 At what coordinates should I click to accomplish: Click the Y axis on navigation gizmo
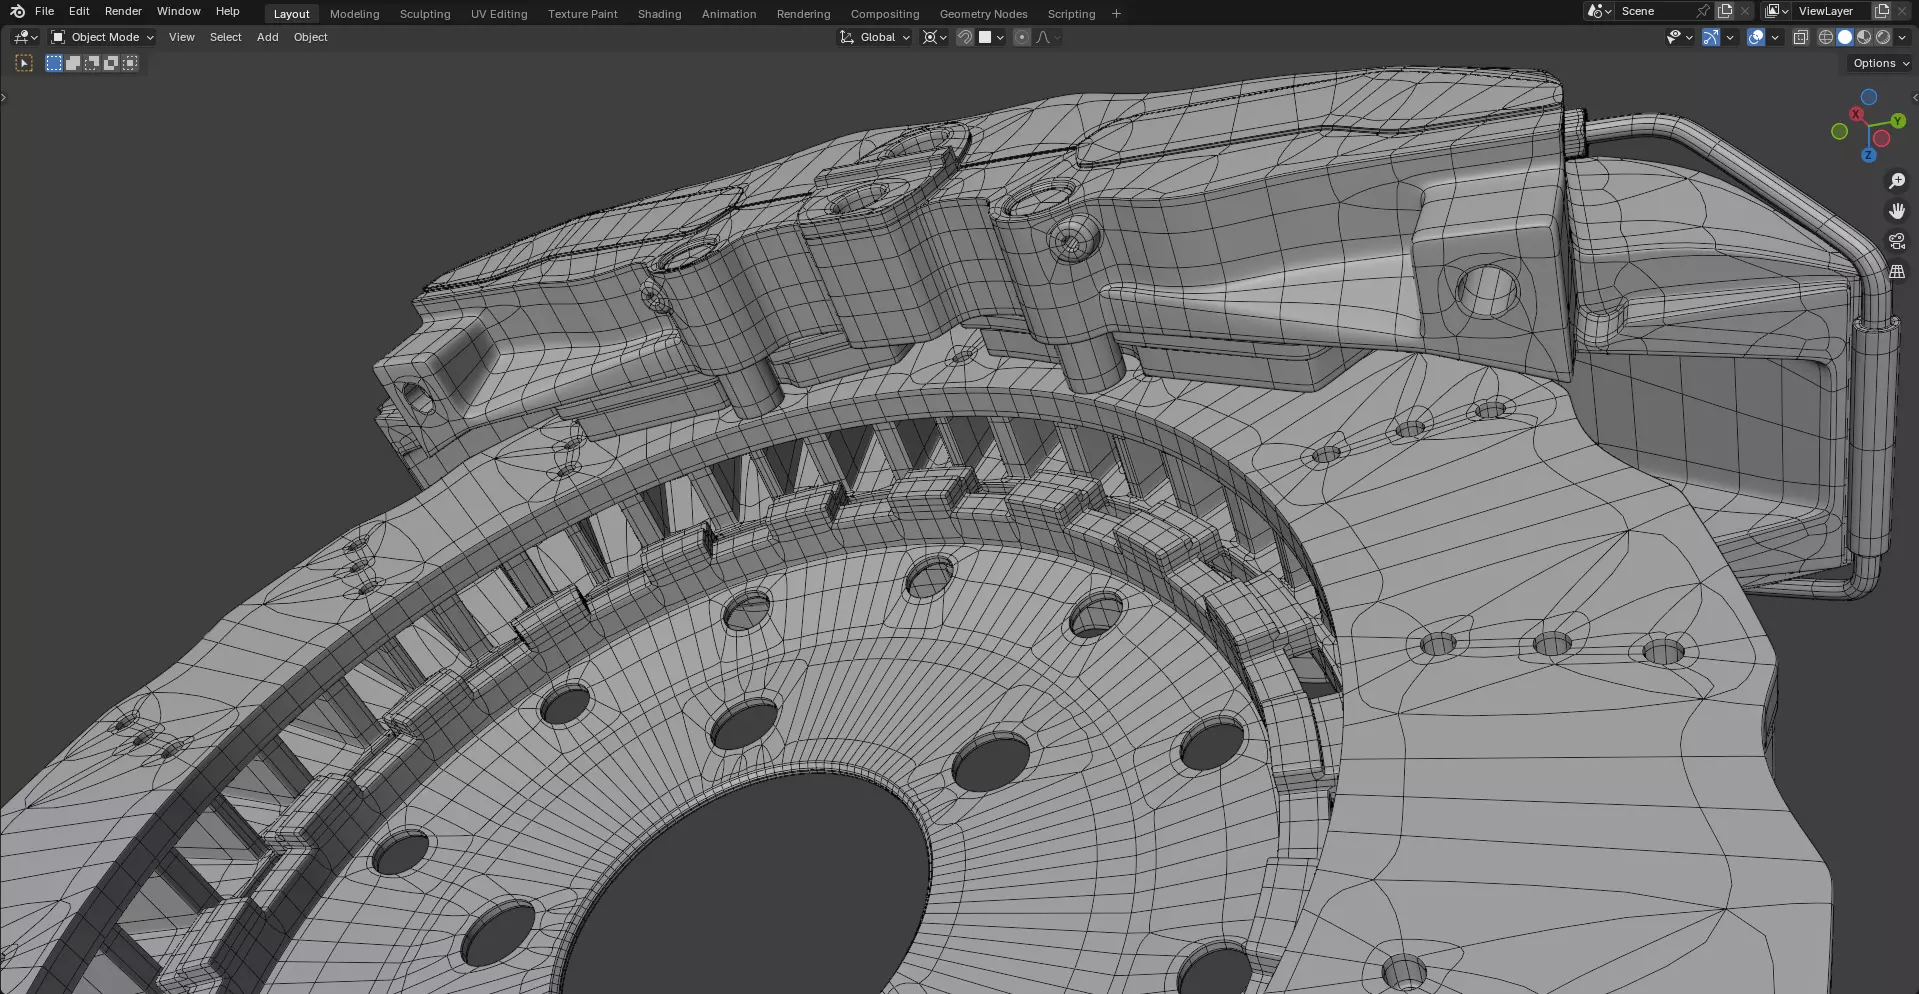pos(1897,121)
